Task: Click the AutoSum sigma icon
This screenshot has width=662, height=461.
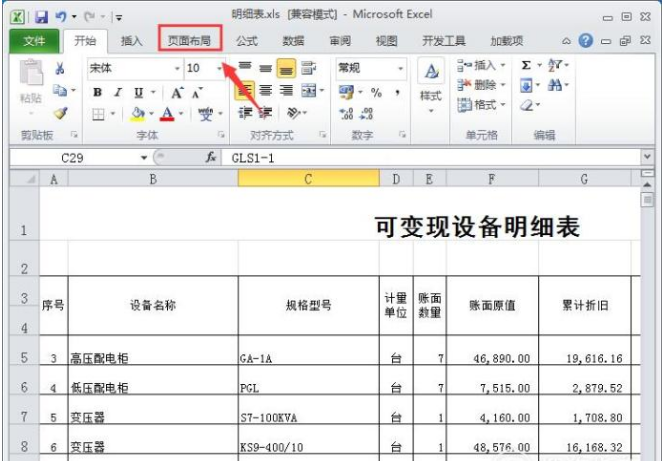Action: pos(526,65)
